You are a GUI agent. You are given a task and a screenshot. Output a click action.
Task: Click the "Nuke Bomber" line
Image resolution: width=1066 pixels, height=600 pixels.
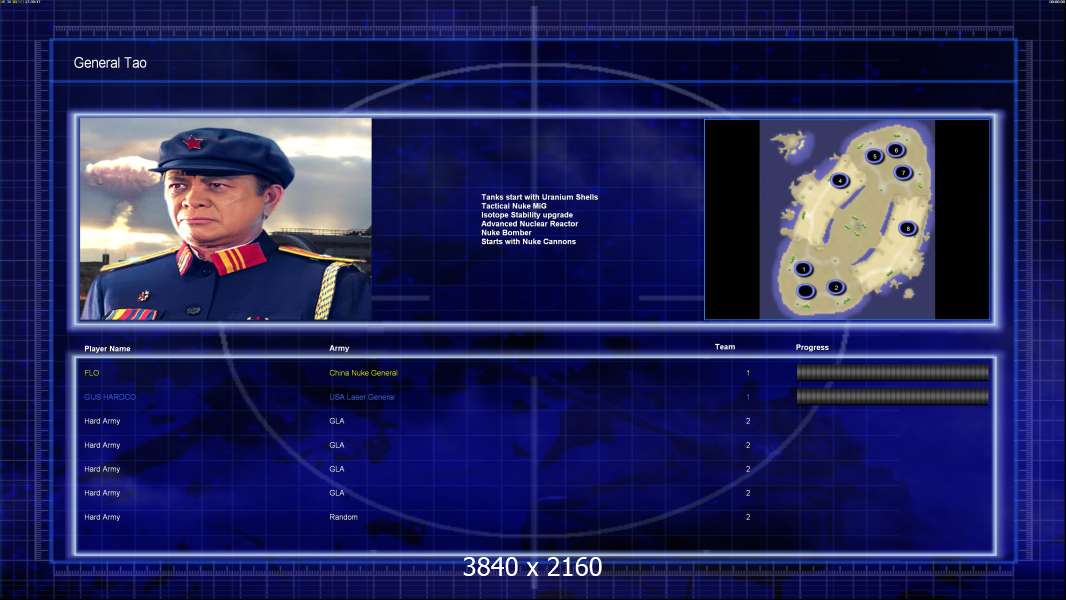coord(506,232)
